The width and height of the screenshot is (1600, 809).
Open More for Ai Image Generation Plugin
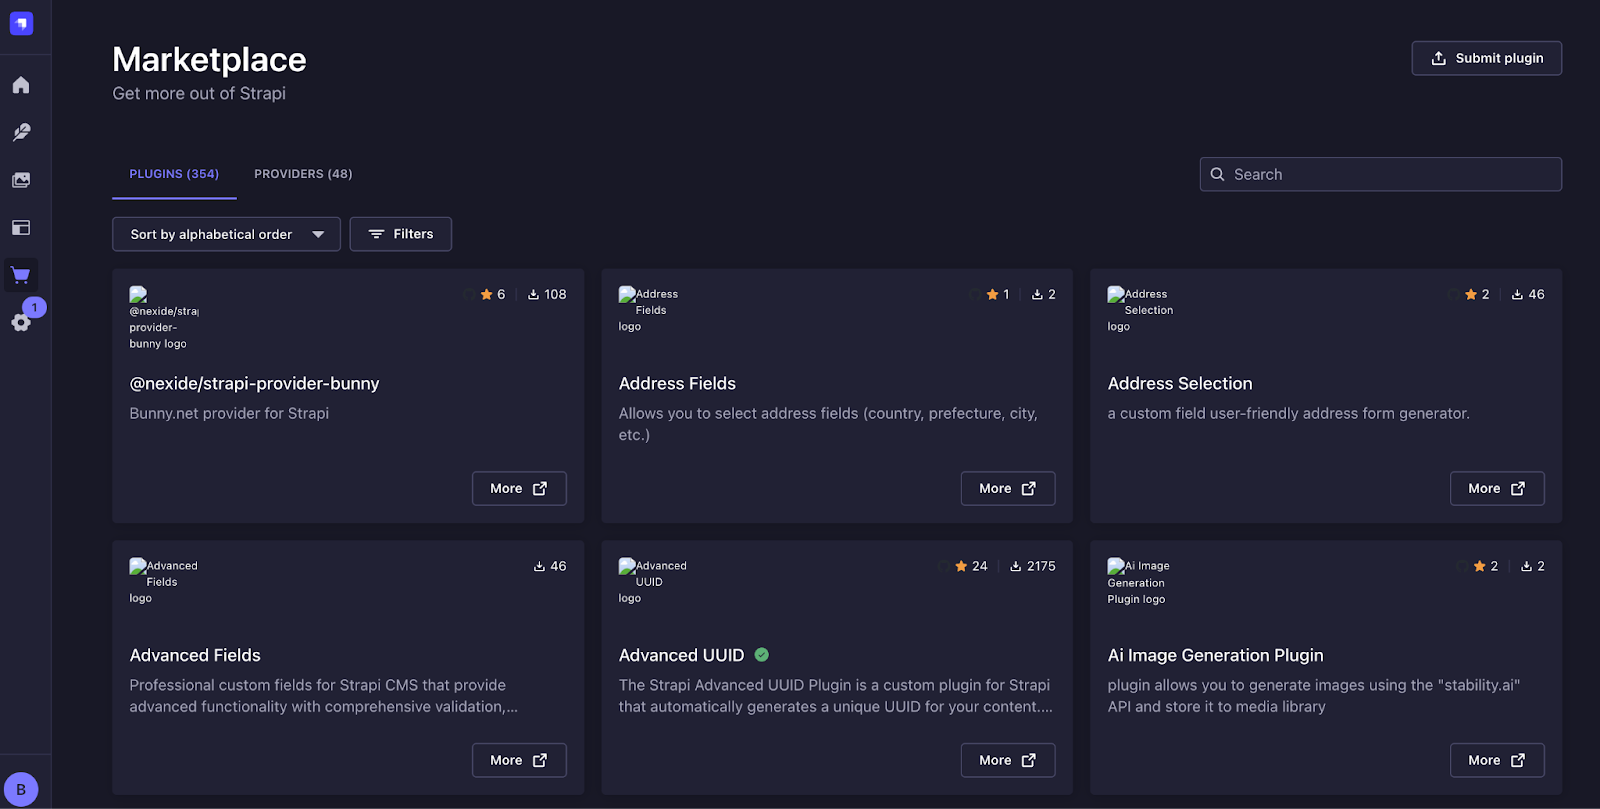tap(1497, 760)
